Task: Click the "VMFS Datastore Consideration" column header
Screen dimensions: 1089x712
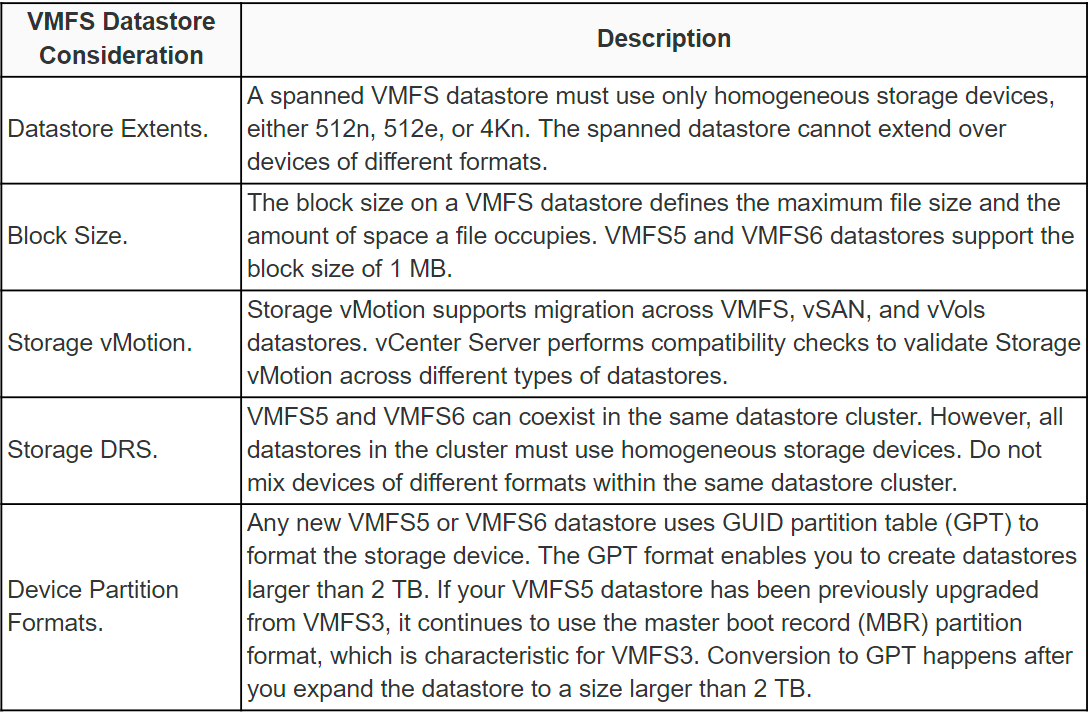Action: [121, 40]
